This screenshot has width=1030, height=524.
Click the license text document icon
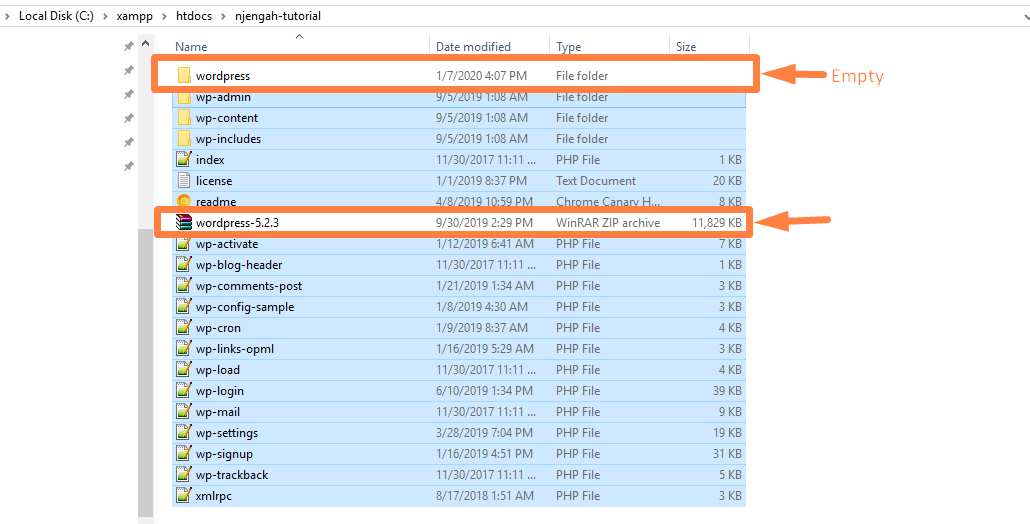(x=184, y=181)
